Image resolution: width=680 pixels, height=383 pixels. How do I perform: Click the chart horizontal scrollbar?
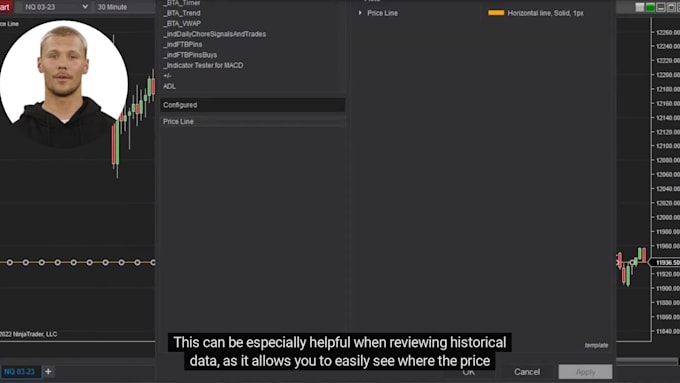(646, 360)
